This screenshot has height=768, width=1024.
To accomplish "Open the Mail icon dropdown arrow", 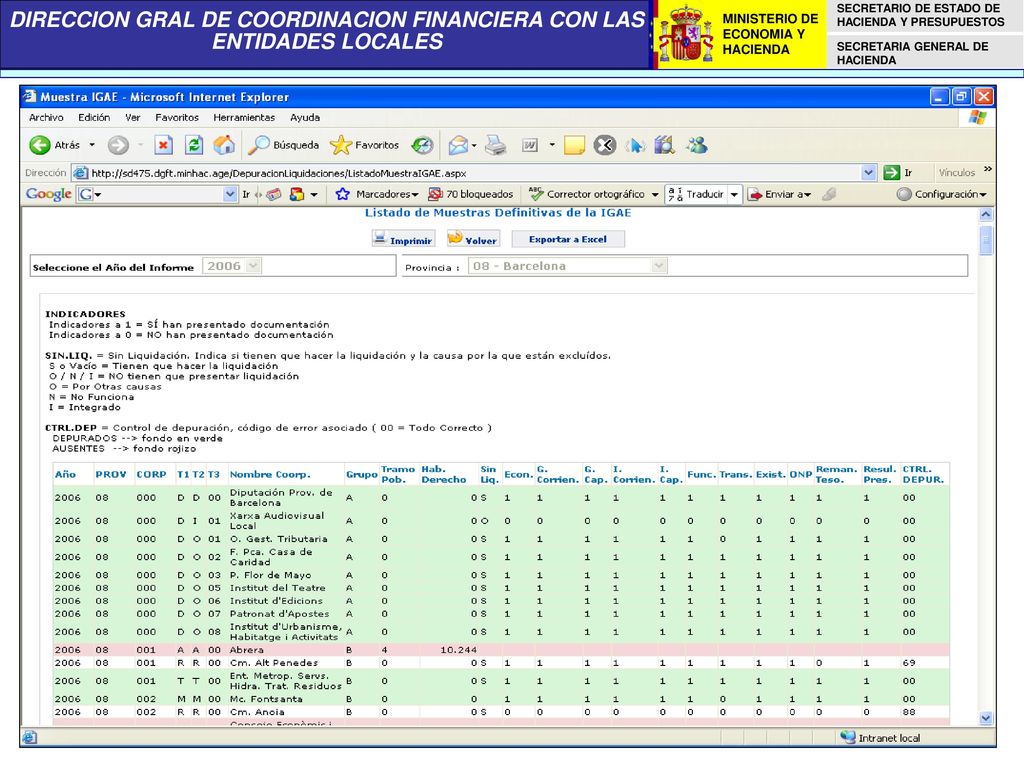I will click(474, 145).
